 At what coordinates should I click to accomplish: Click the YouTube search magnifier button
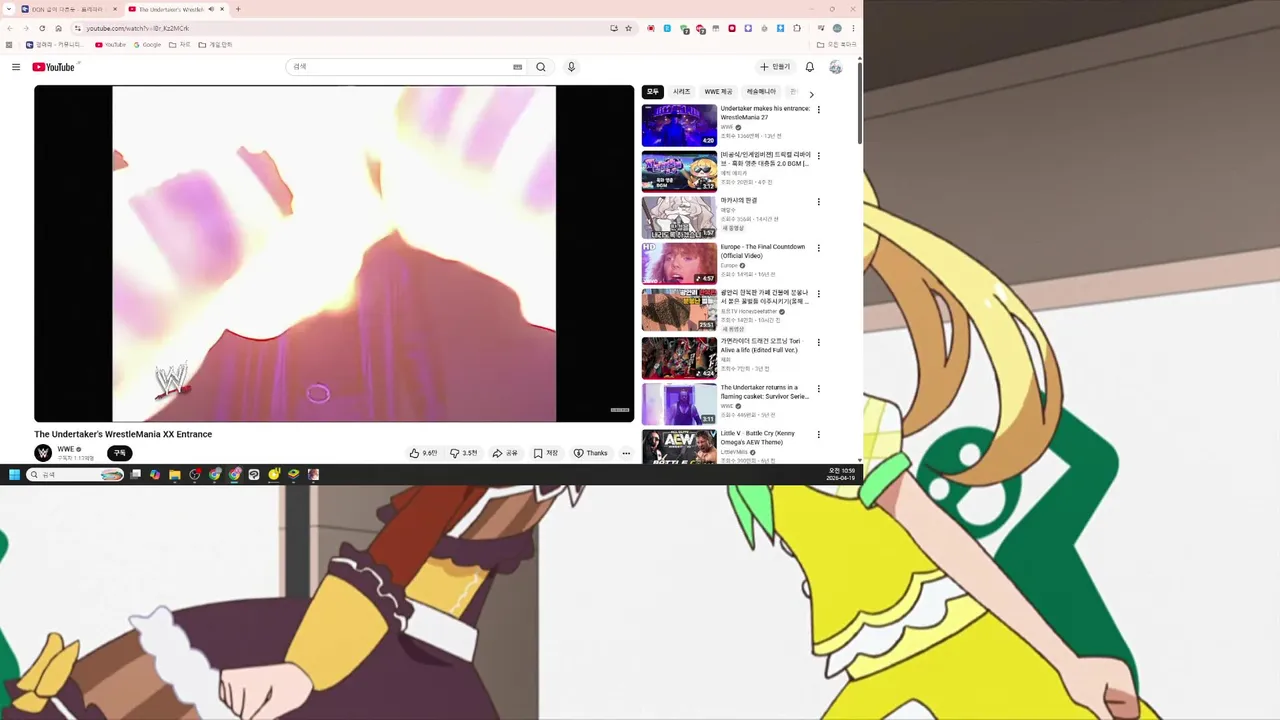click(x=541, y=67)
